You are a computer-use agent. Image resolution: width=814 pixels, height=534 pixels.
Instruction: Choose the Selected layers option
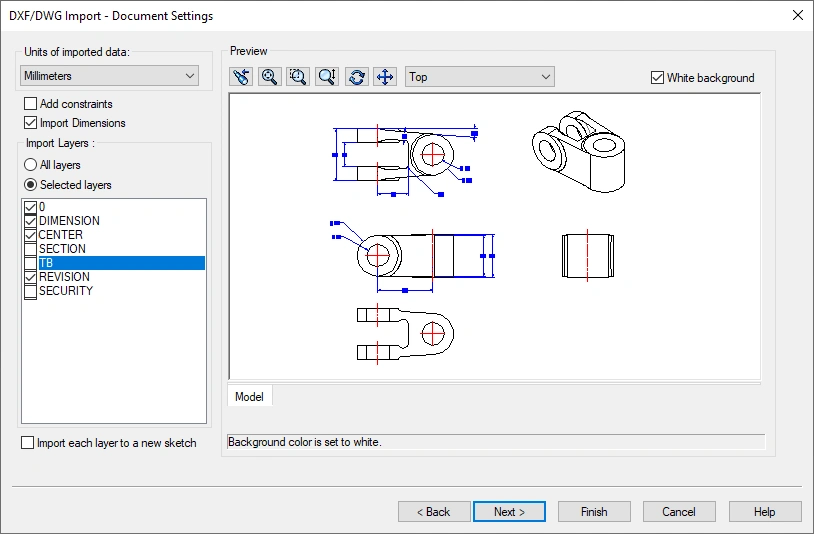31,185
